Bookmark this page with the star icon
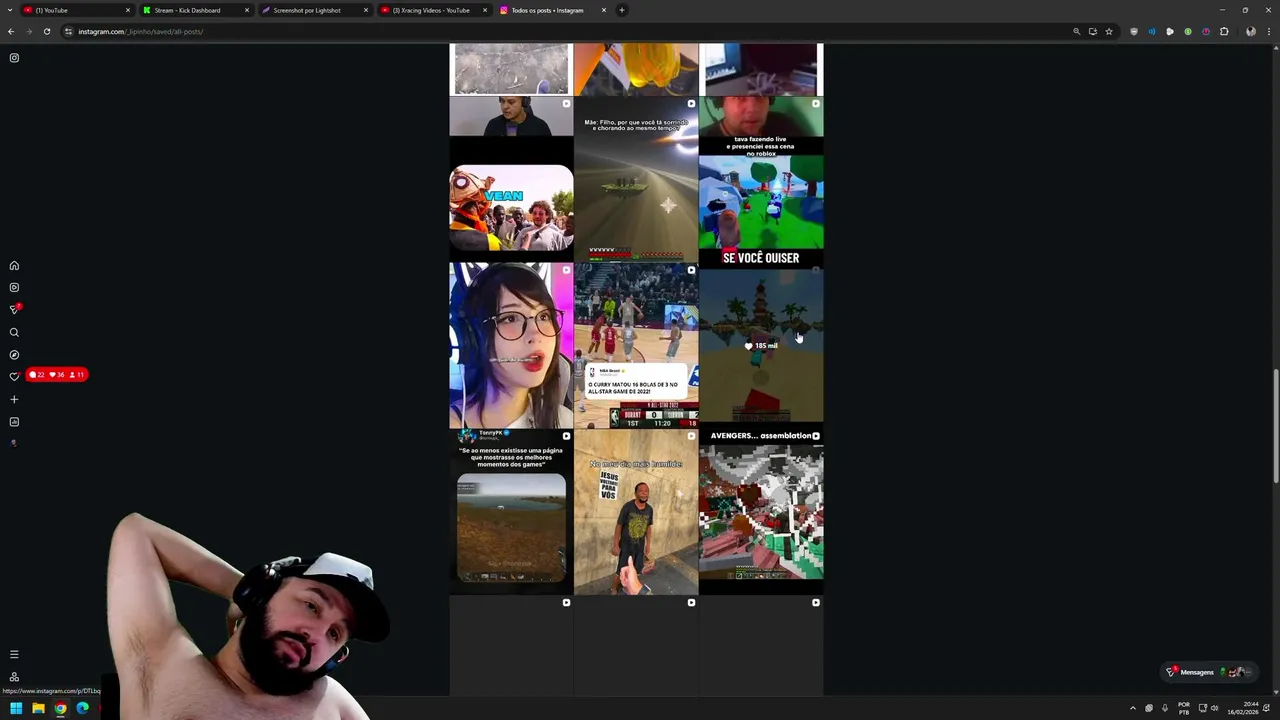This screenshot has width=1280, height=720. click(x=1109, y=31)
